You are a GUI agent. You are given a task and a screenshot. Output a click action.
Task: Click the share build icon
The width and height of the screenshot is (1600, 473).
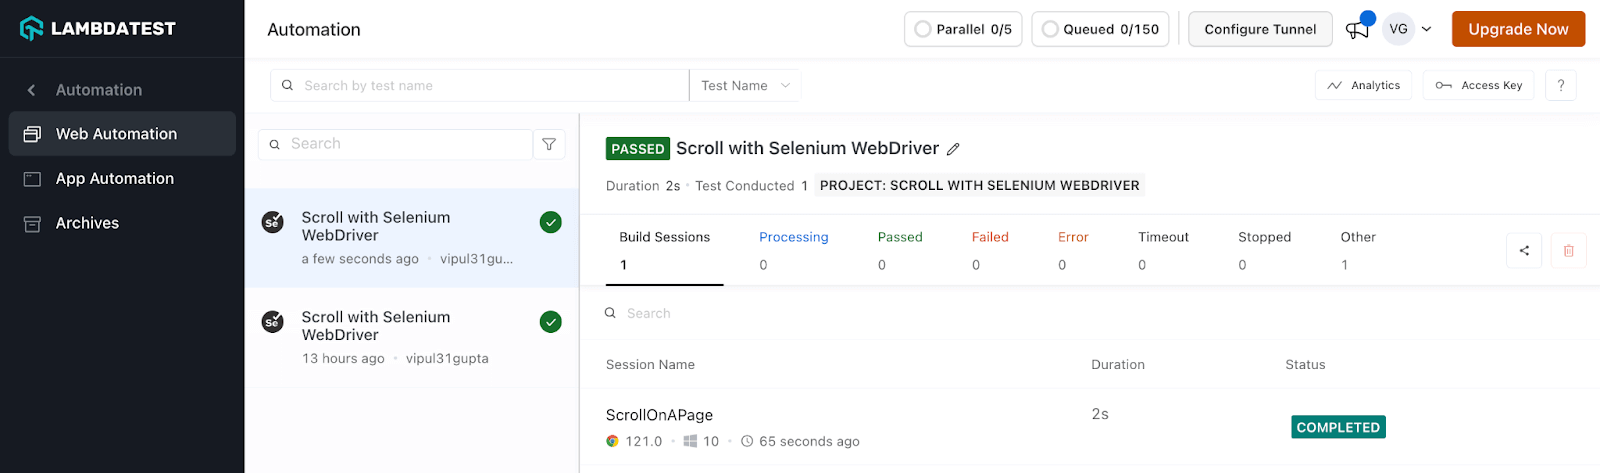point(1524,251)
